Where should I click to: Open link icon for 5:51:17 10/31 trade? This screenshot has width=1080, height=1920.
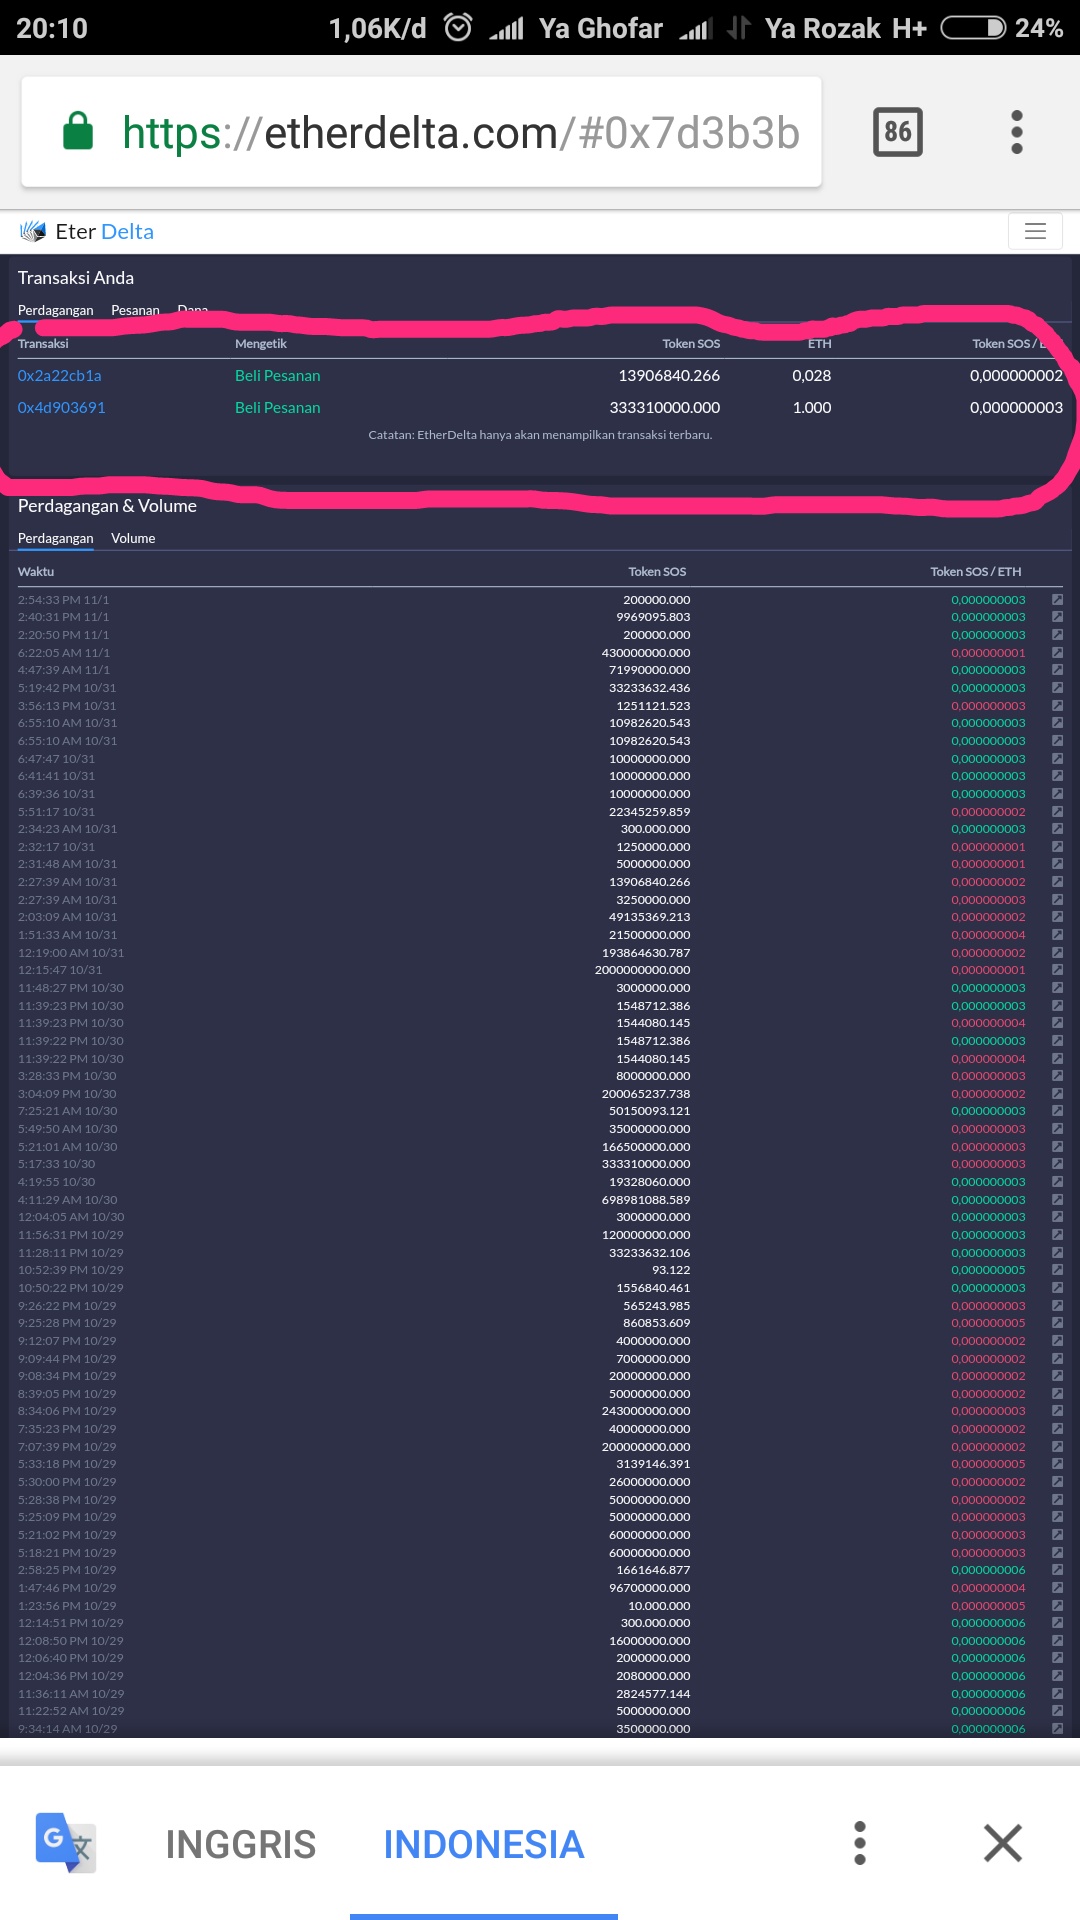(1057, 812)
